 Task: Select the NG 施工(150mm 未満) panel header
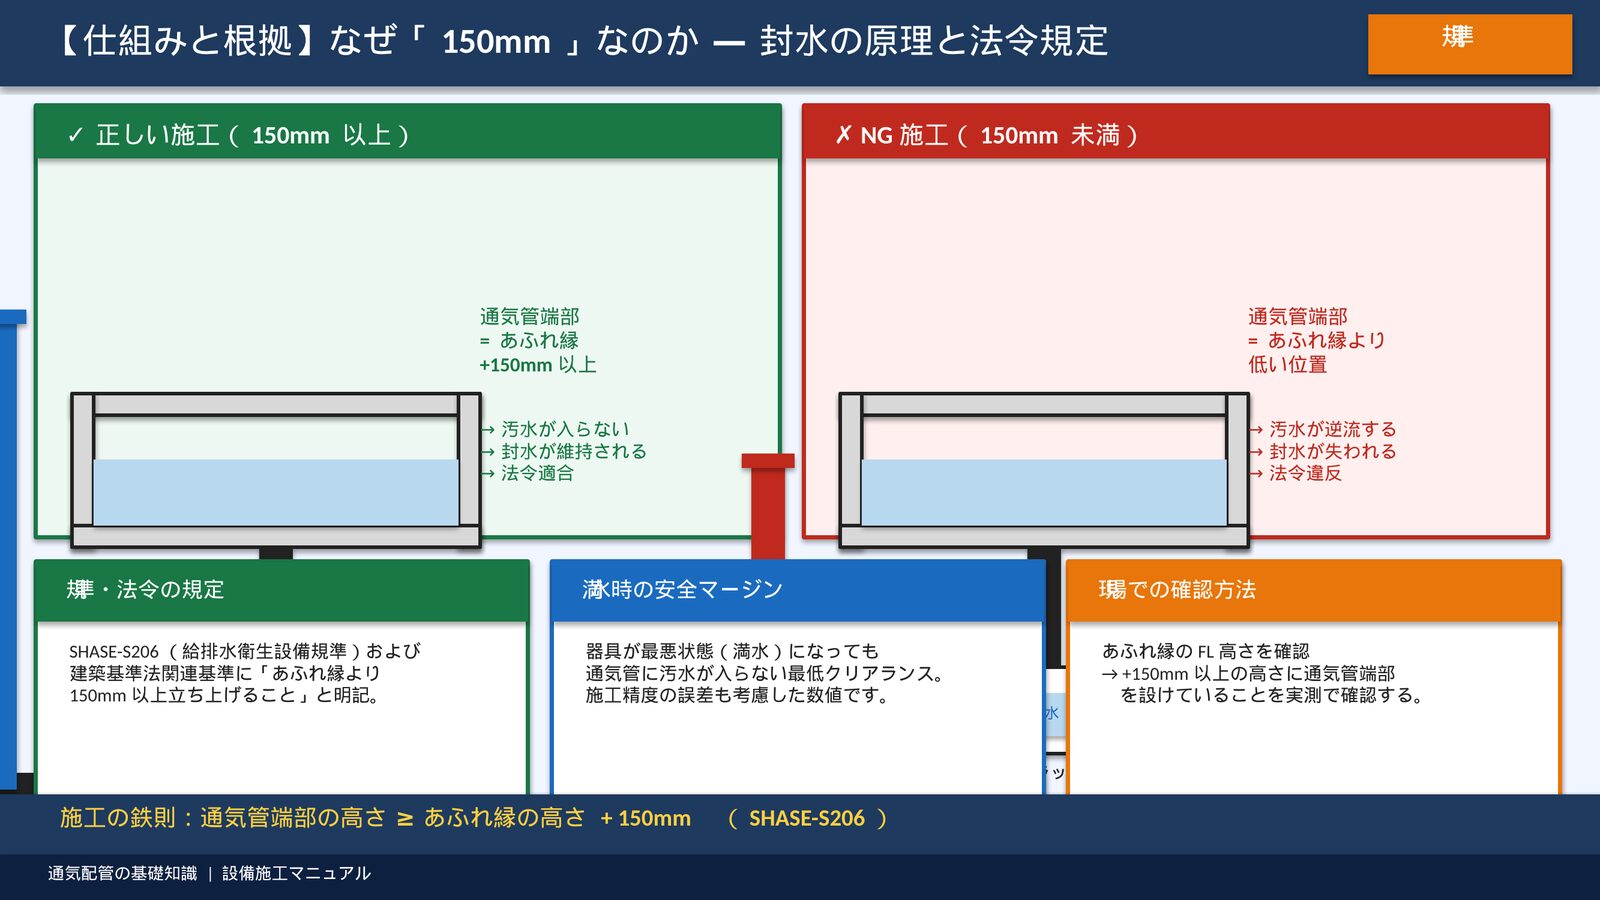1175,133
